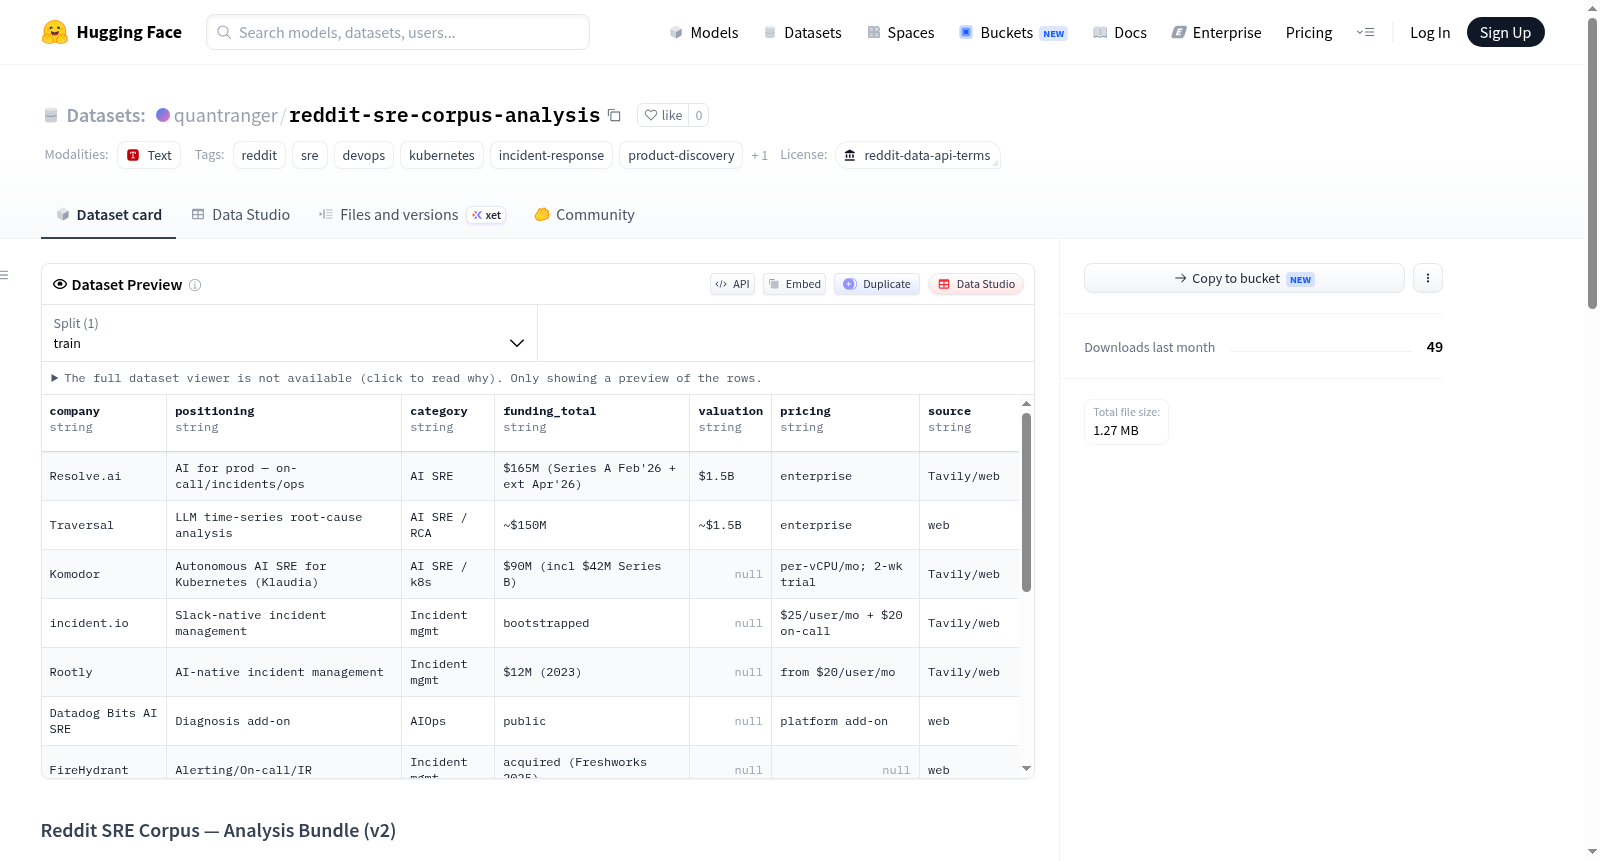Select the Traversal company cell
Viewport: 1600px width, 861px height.
coord(104,525)
